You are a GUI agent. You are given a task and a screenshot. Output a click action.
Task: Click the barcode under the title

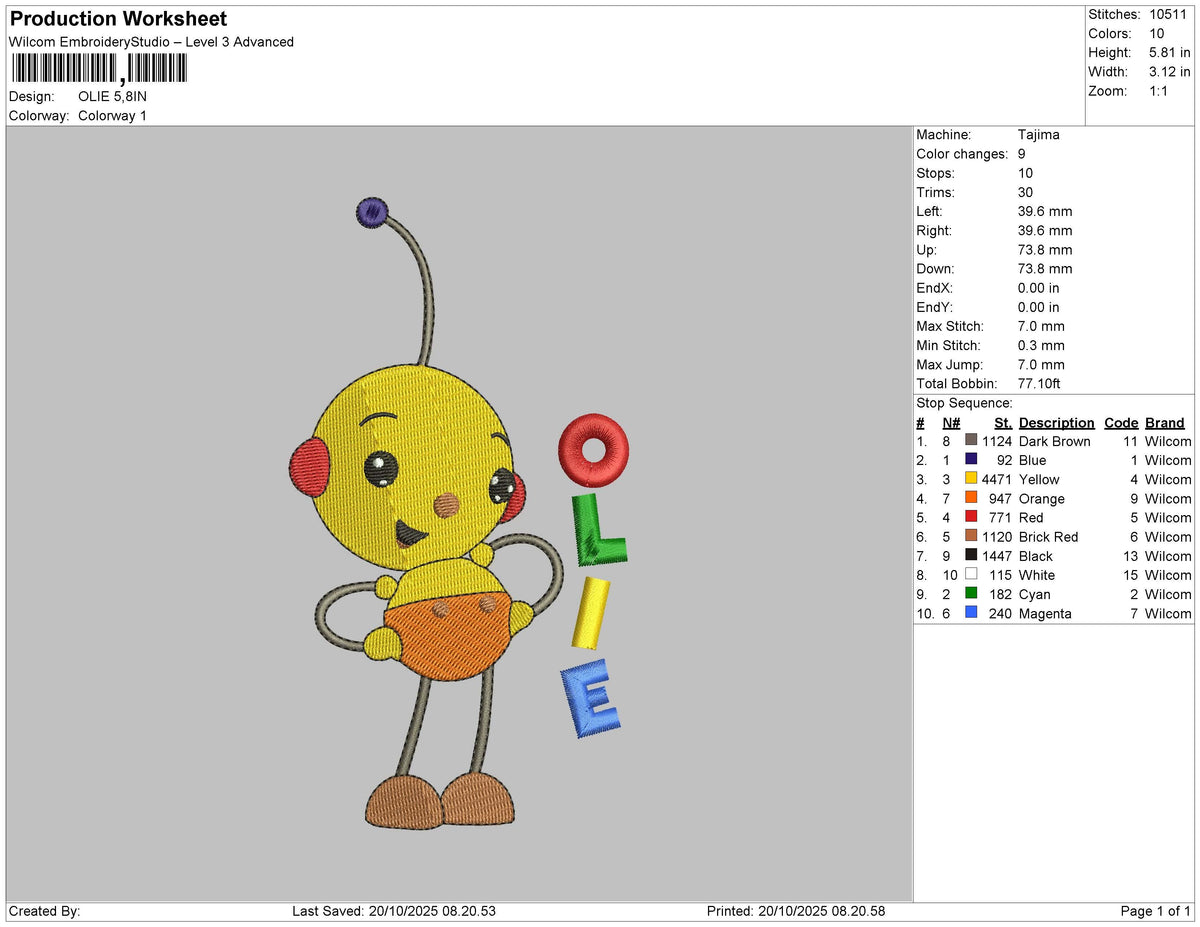click(x=98, y=68)
